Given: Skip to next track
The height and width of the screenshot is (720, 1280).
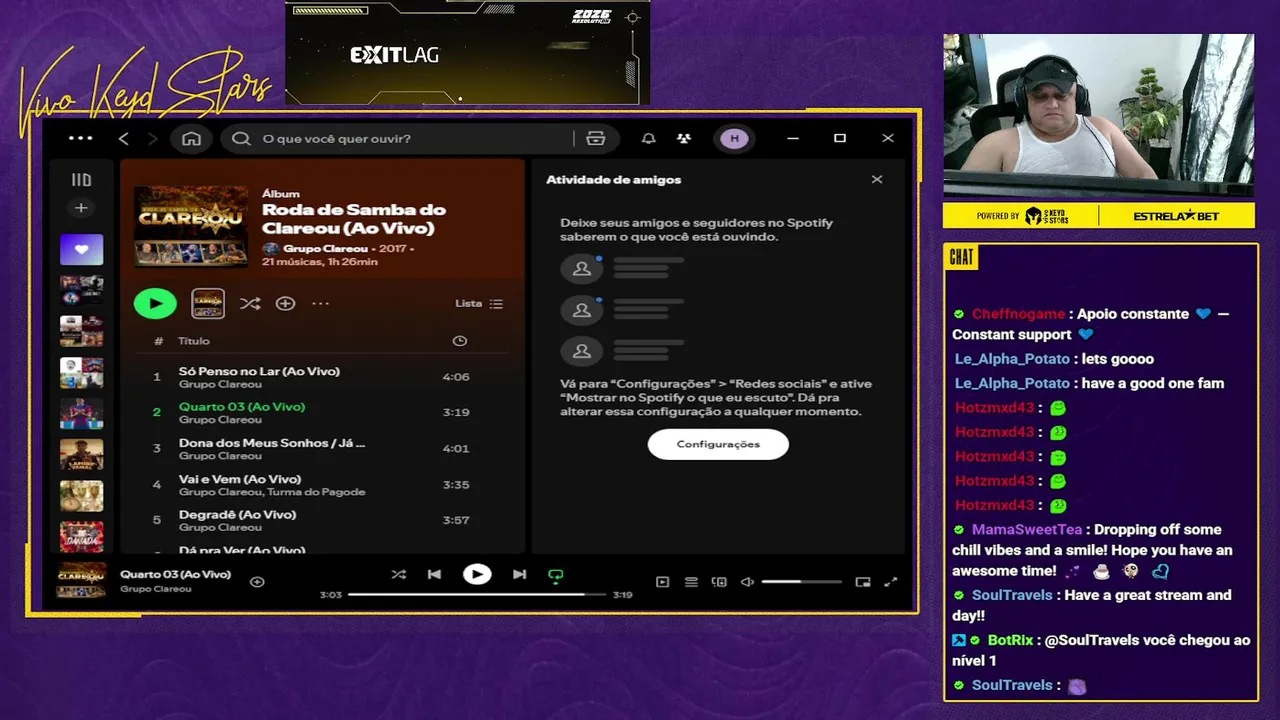Looking at the screenshot, I should 519,574.
